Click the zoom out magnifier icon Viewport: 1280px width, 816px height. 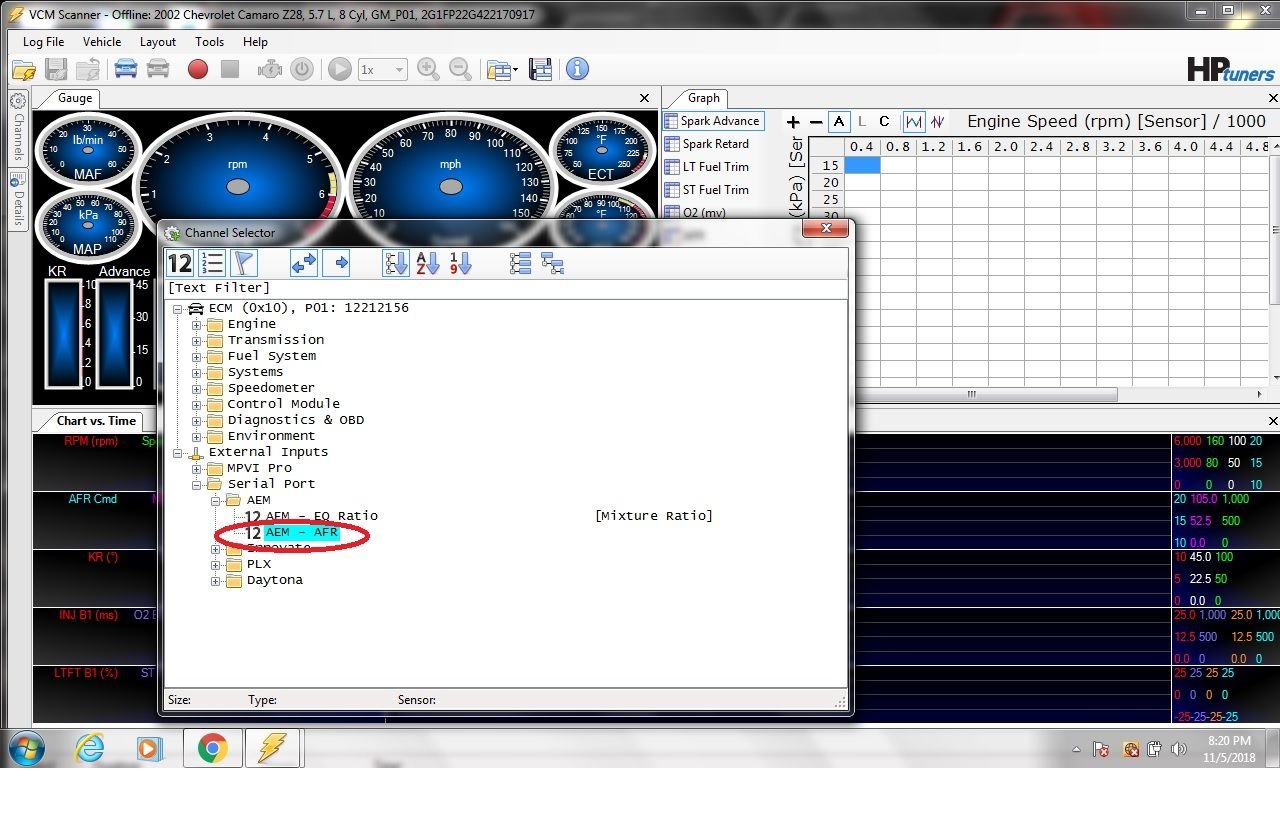click(460, 69)
